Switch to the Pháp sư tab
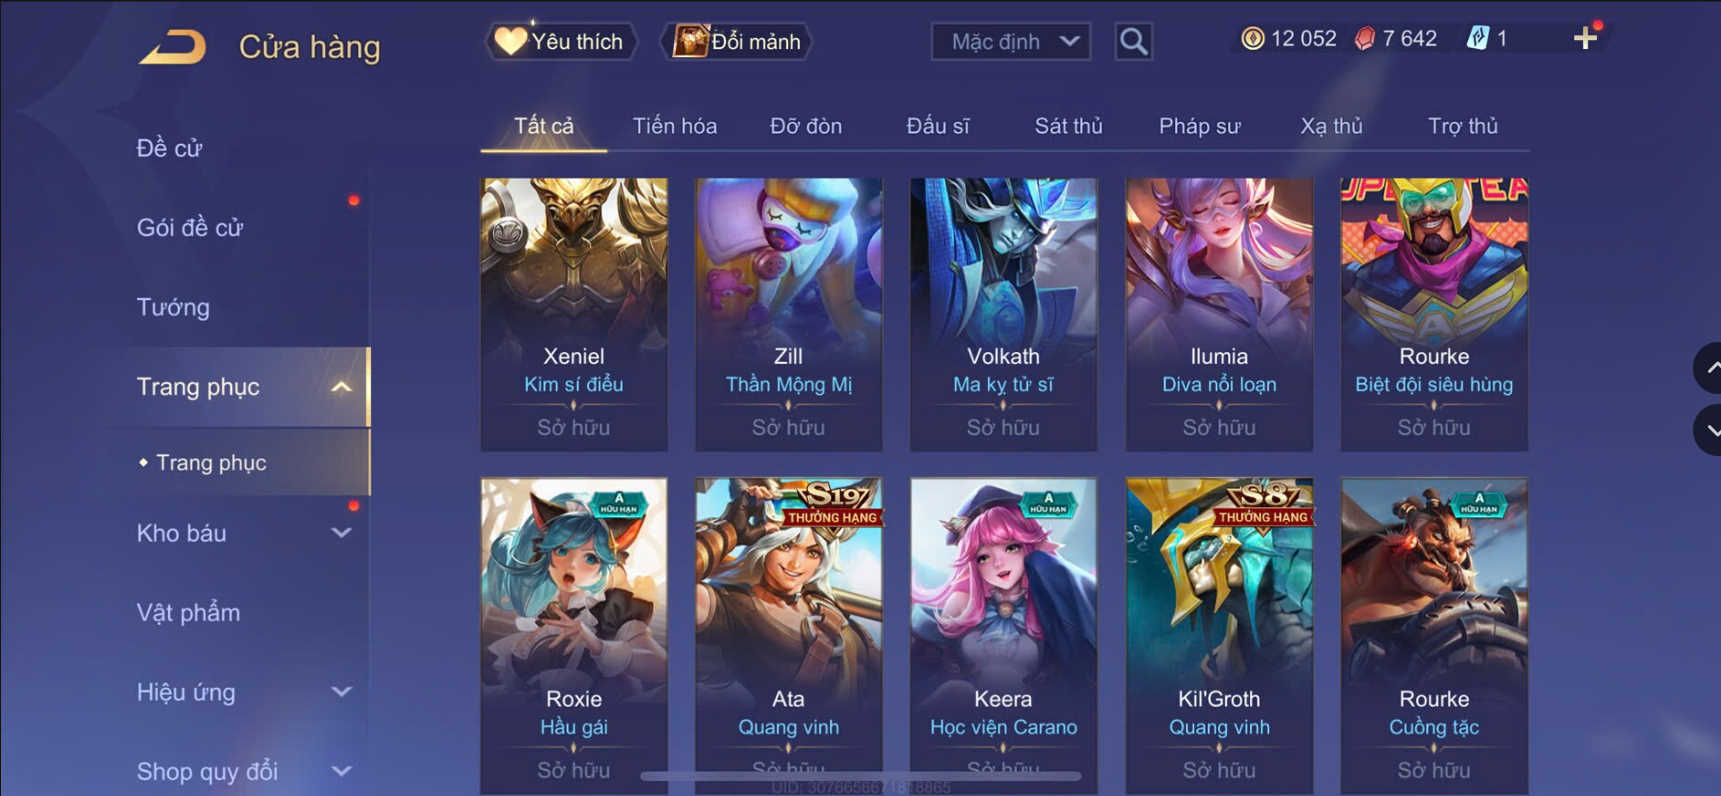1721x796 pixels. 1199,126
